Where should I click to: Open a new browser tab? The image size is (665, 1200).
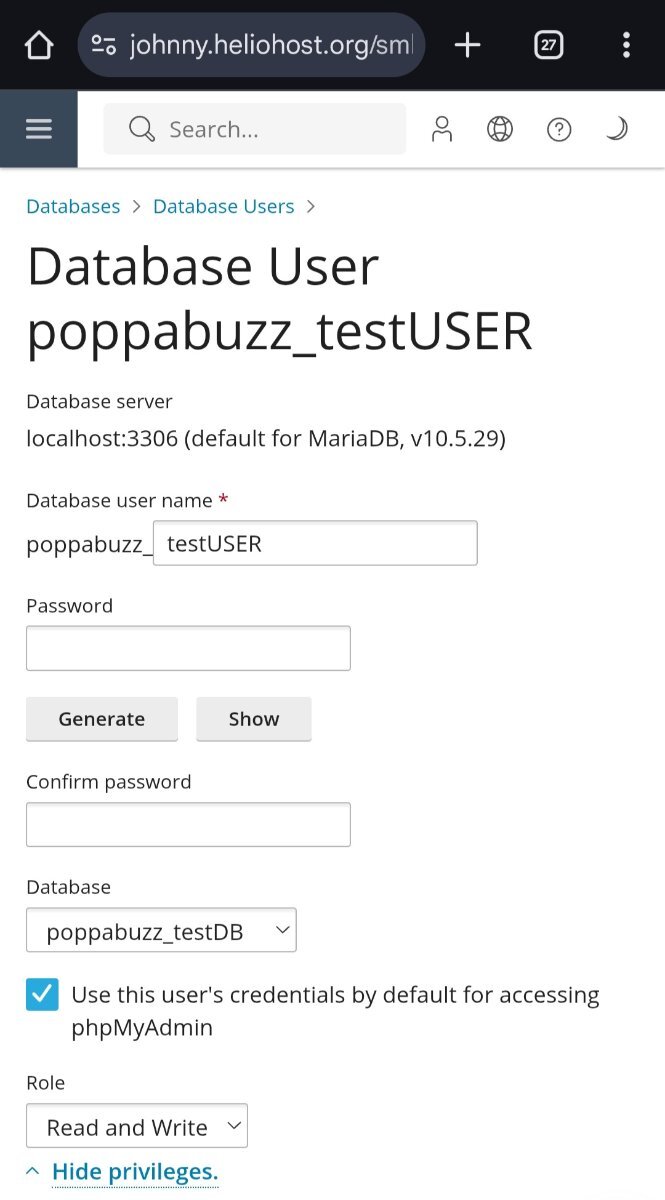[467, 45]
